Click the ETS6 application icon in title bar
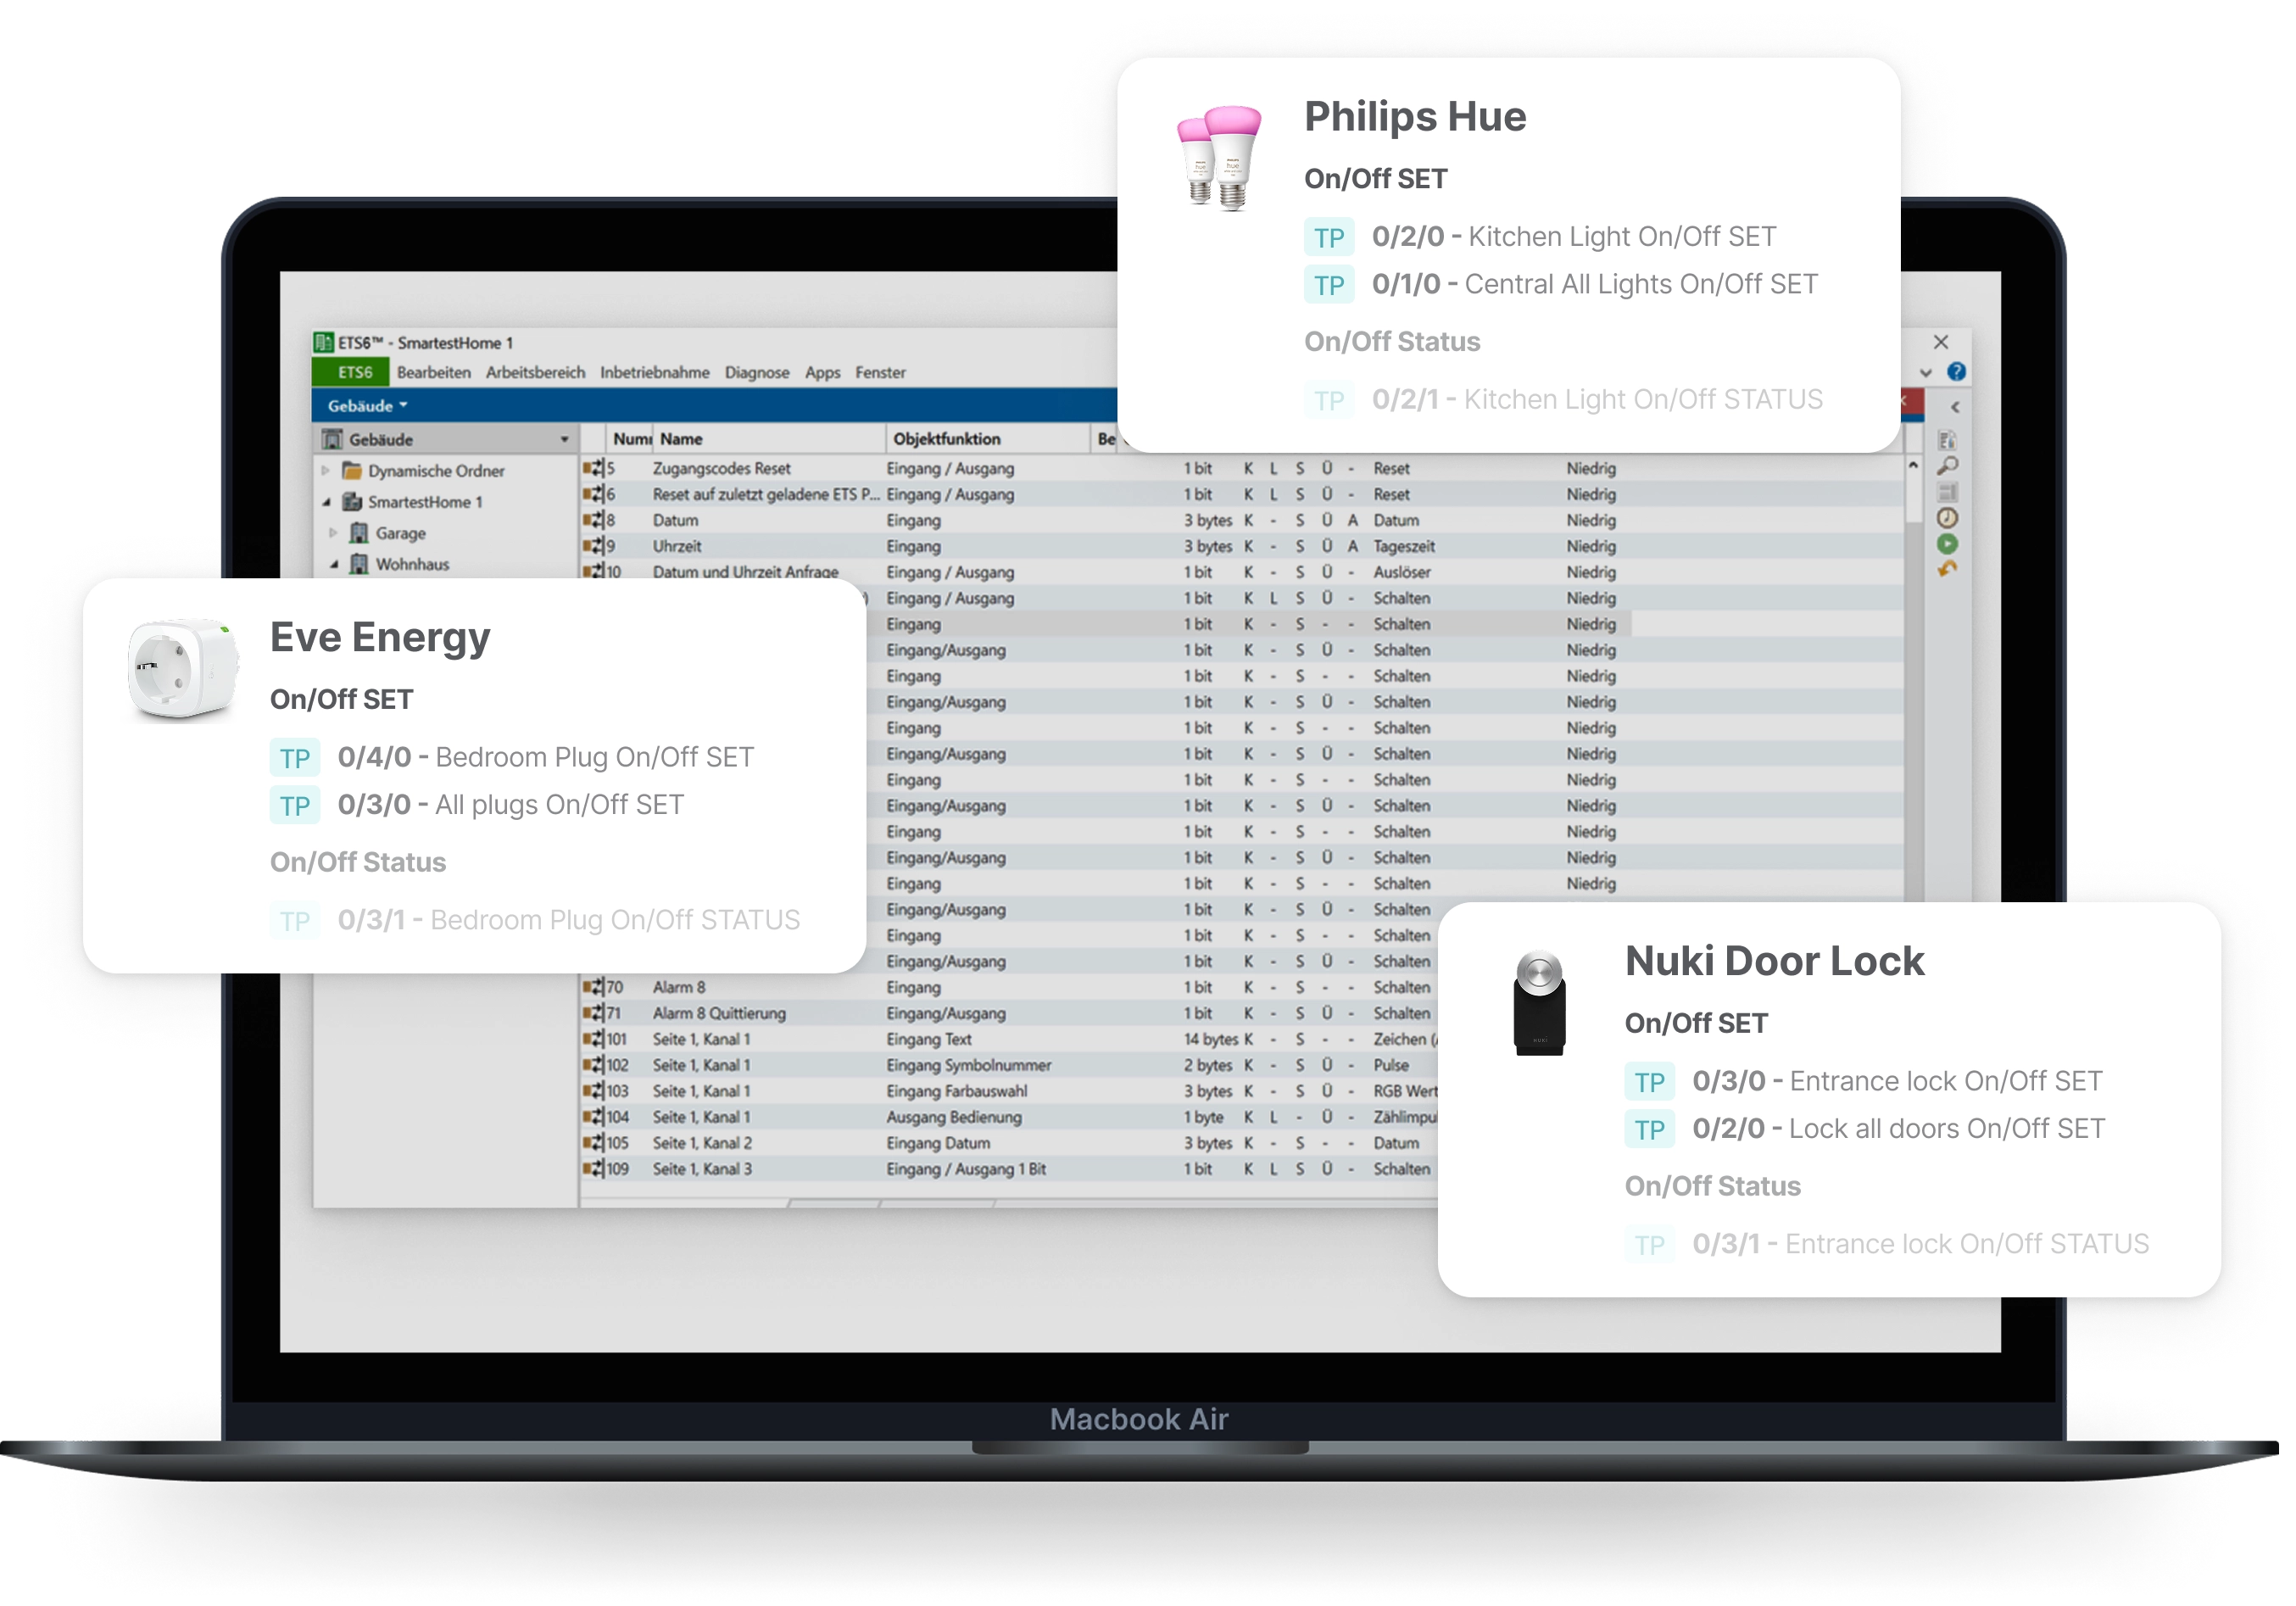Viewport: 2296px width, 1606px height. [x=326, y=345]
